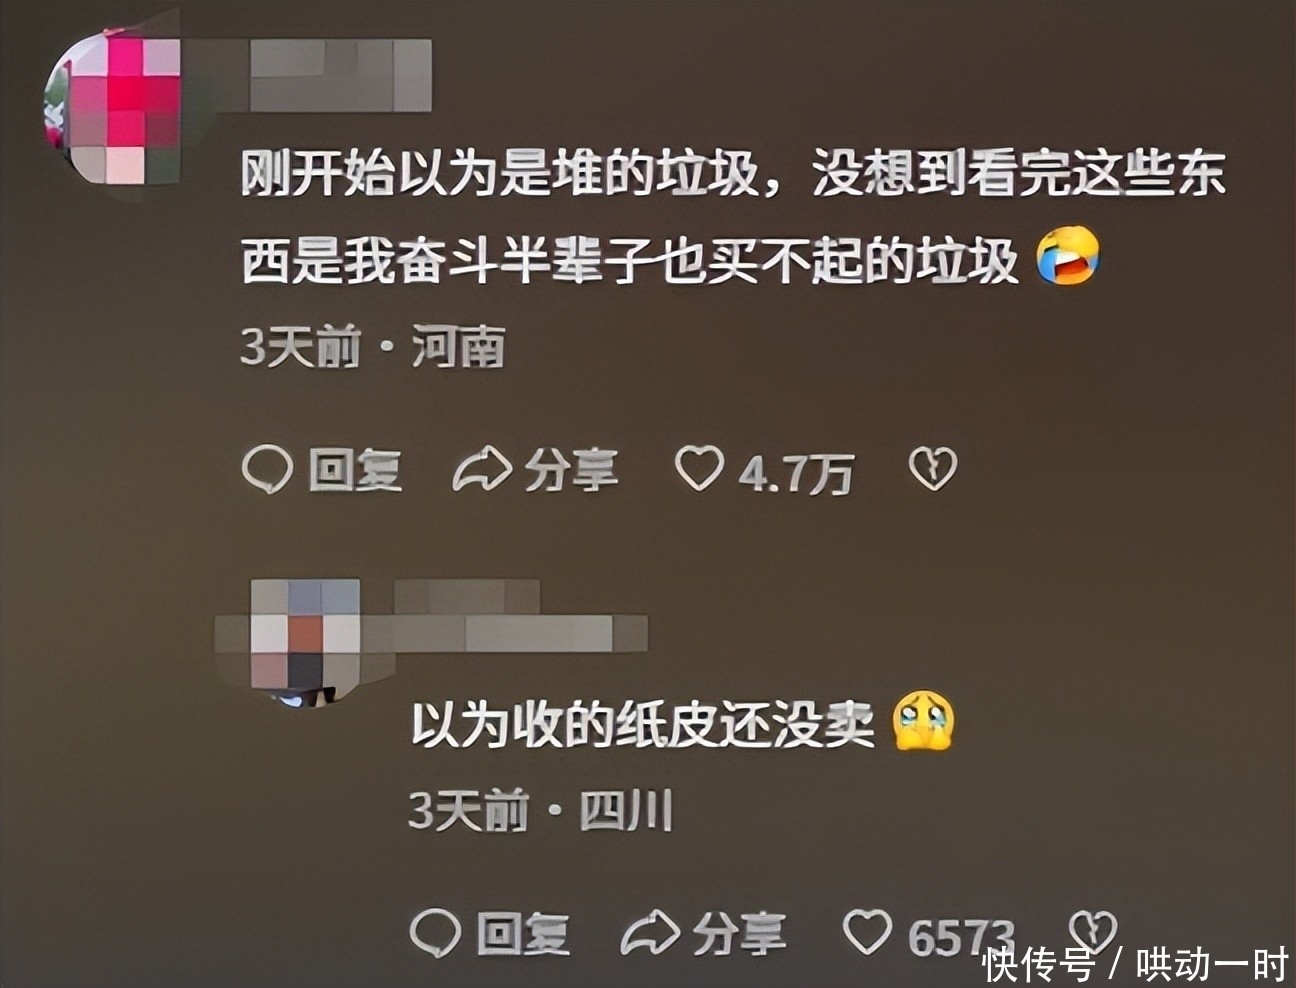Tap the 分享 text on the first comment

click(571, 470)
